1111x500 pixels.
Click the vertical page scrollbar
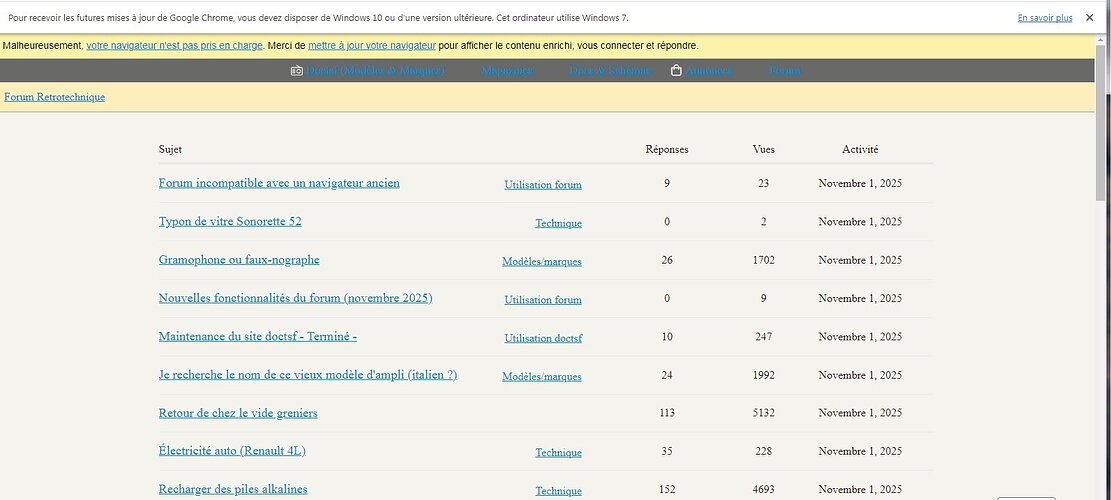1101,200
